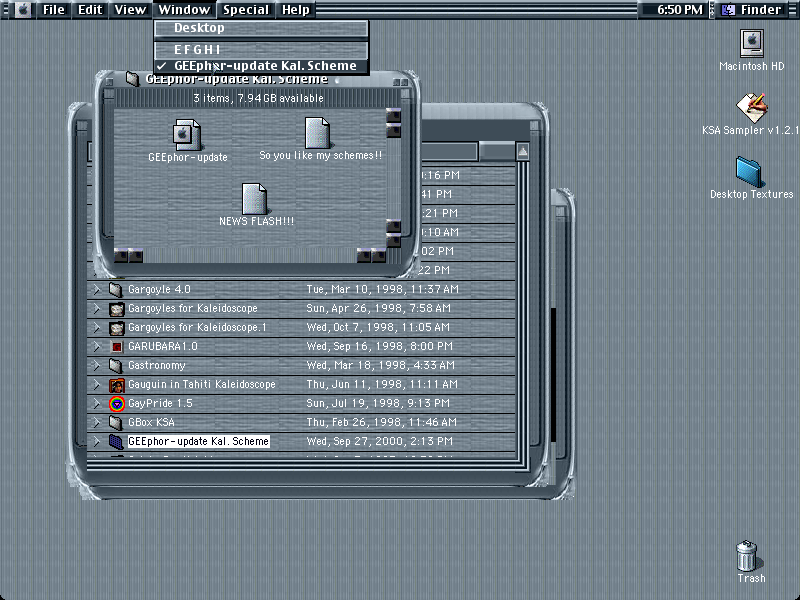Open the Special menu
Image resolution: width=800 pixels, height=600 pixels.
(x=245, y=9)
